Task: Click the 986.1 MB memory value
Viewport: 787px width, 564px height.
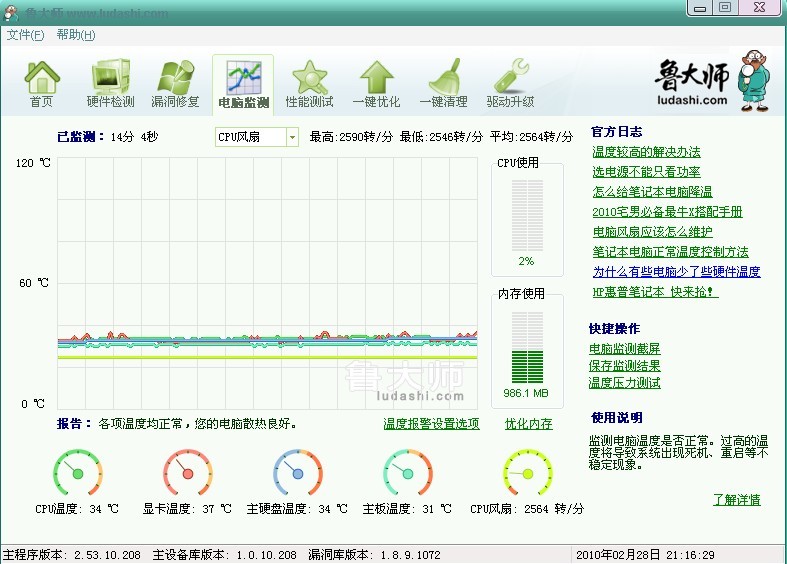Action: tap(526, 393)
